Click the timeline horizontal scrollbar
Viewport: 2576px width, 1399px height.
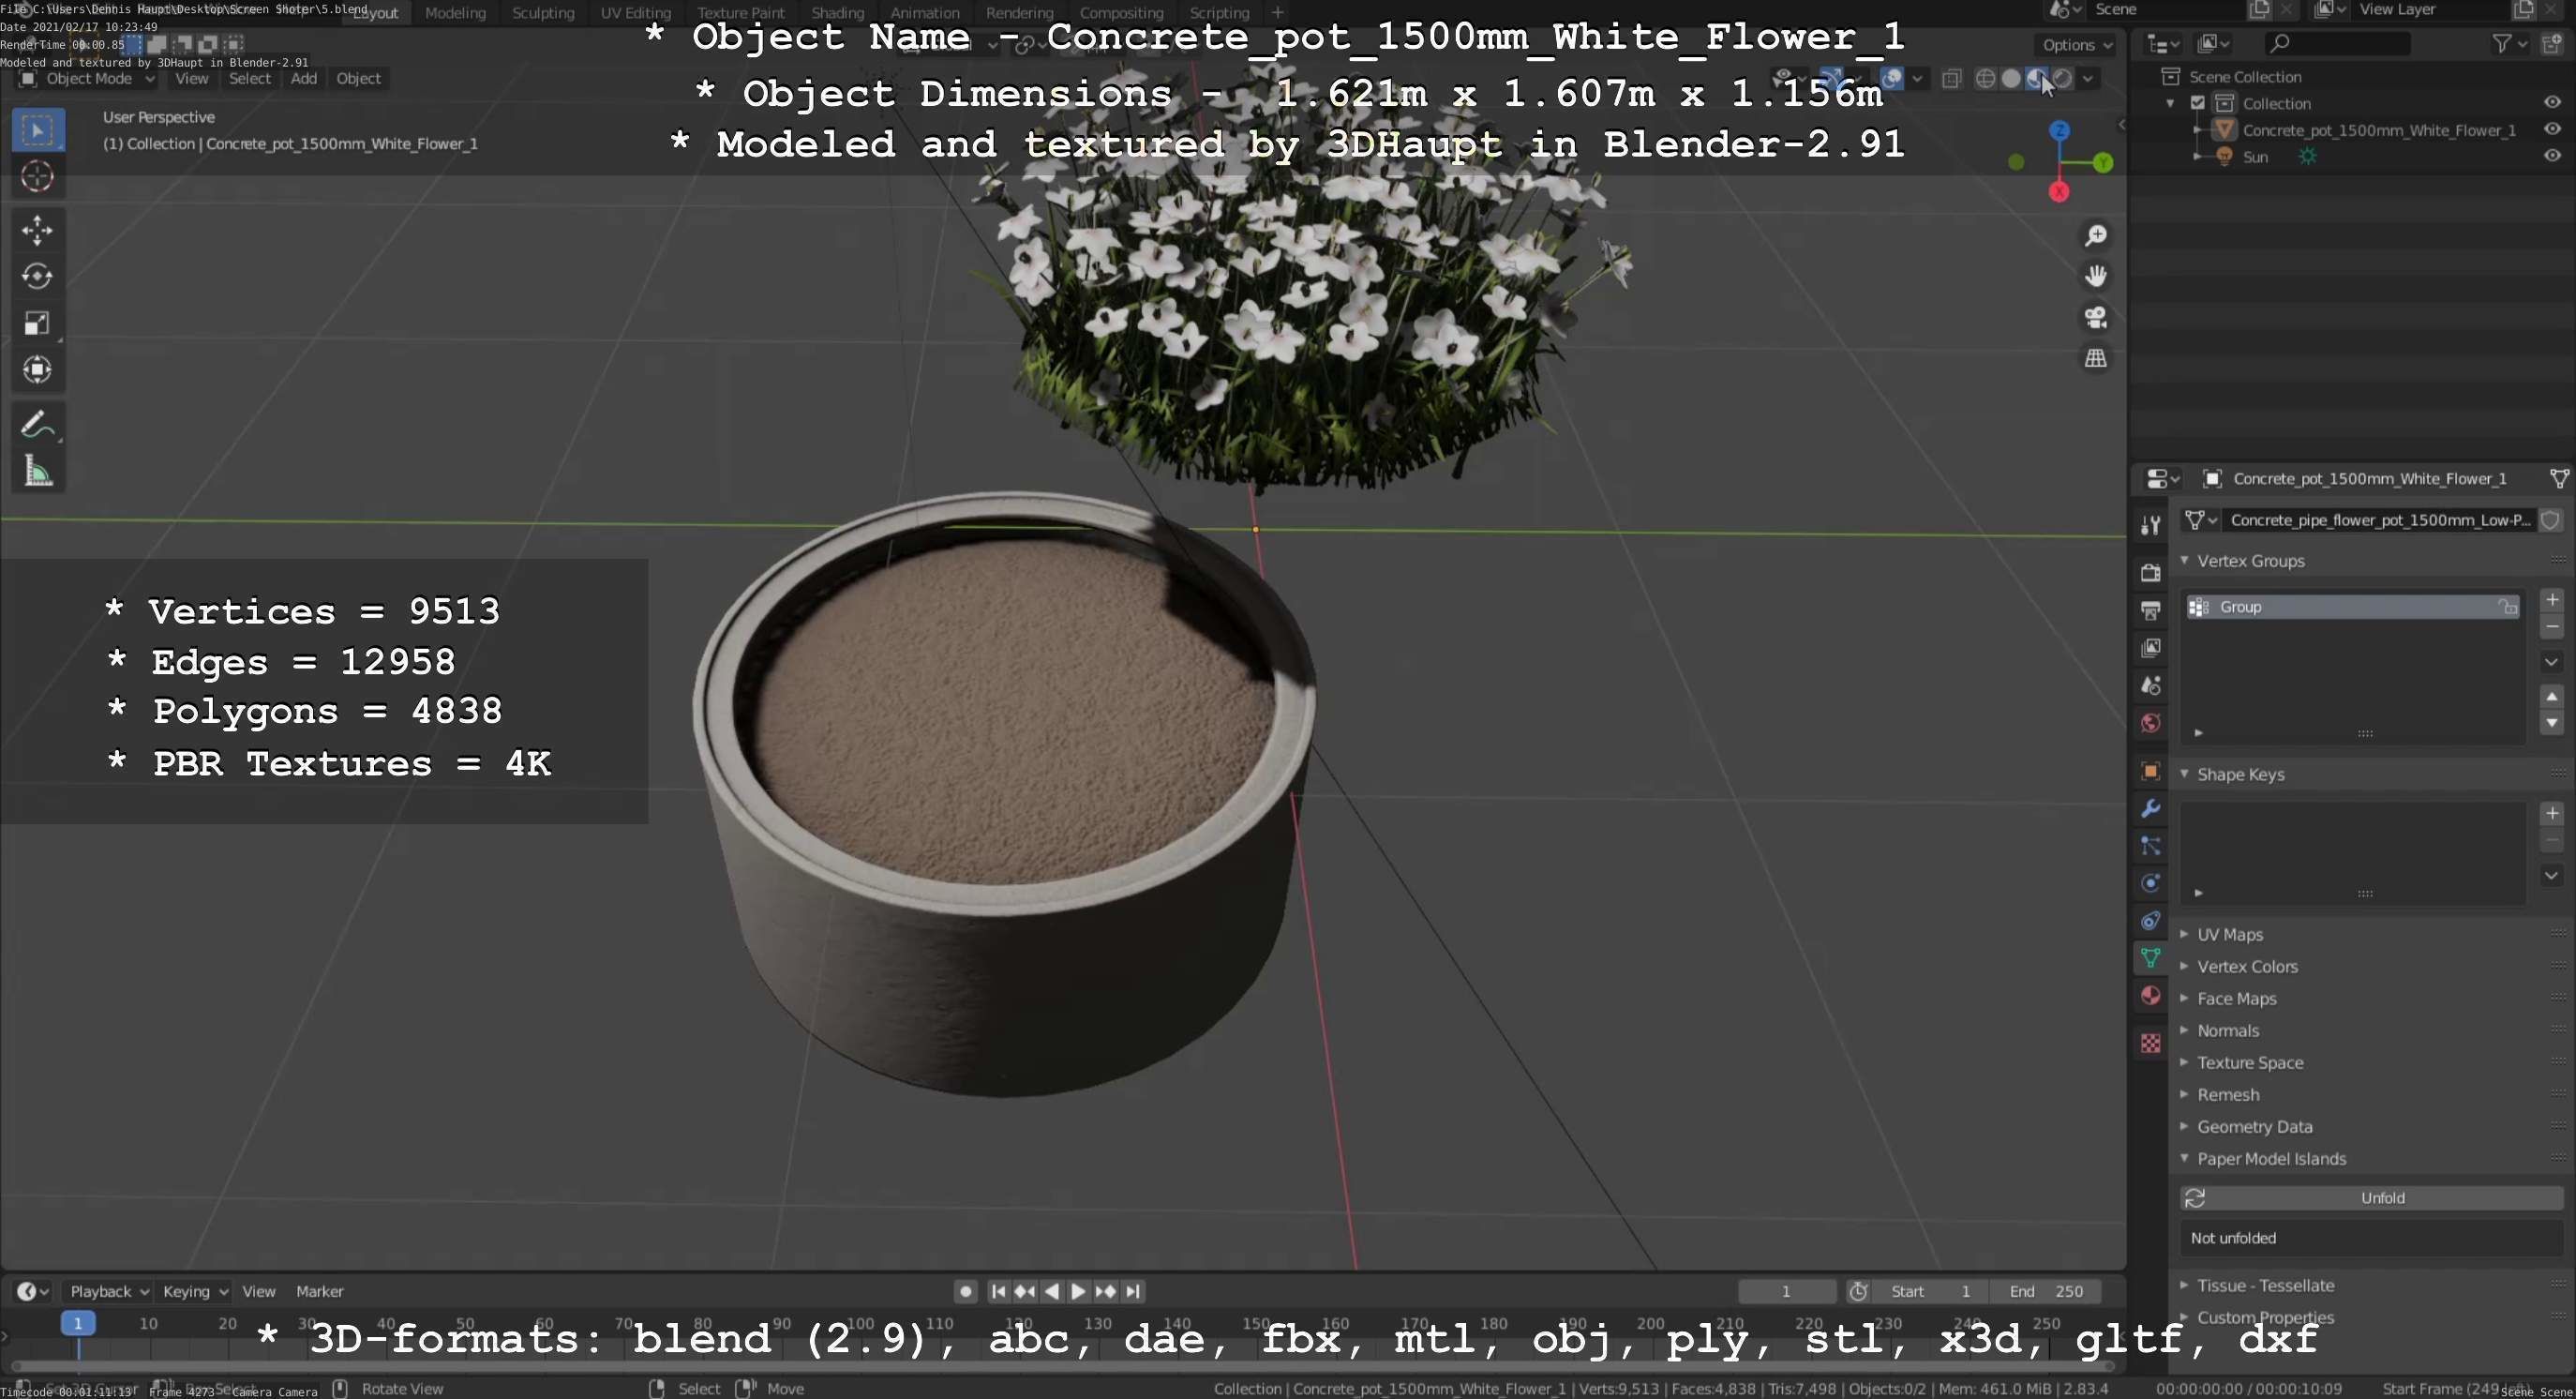tap(1063, 1366)
